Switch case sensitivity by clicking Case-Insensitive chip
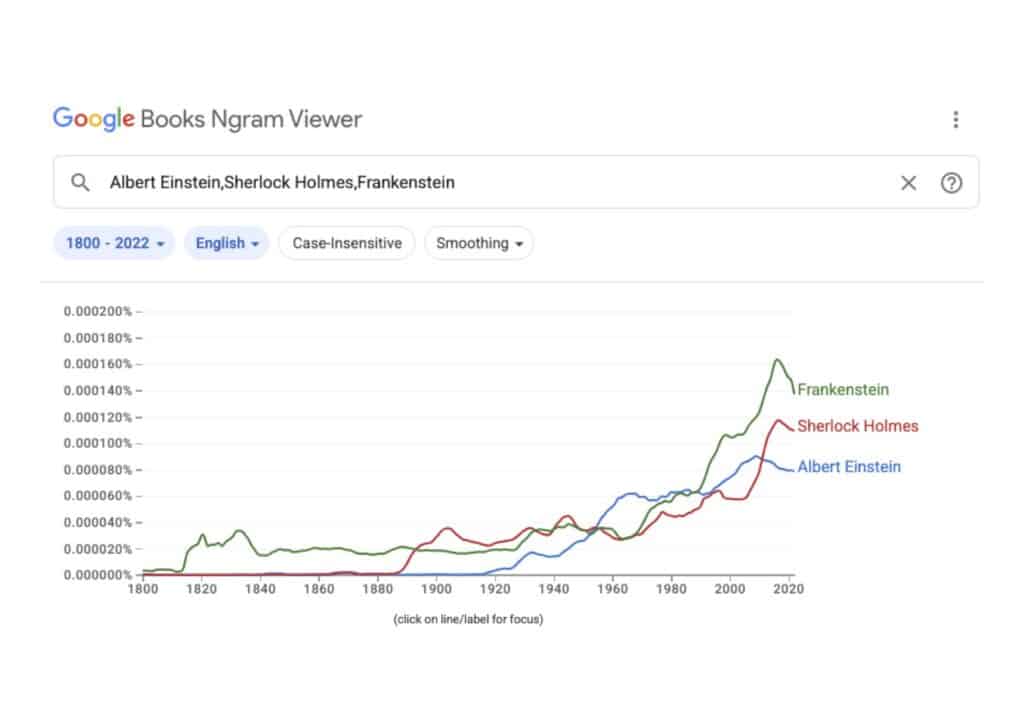This screenshot has height=723, width=1024. pos(346,243)
